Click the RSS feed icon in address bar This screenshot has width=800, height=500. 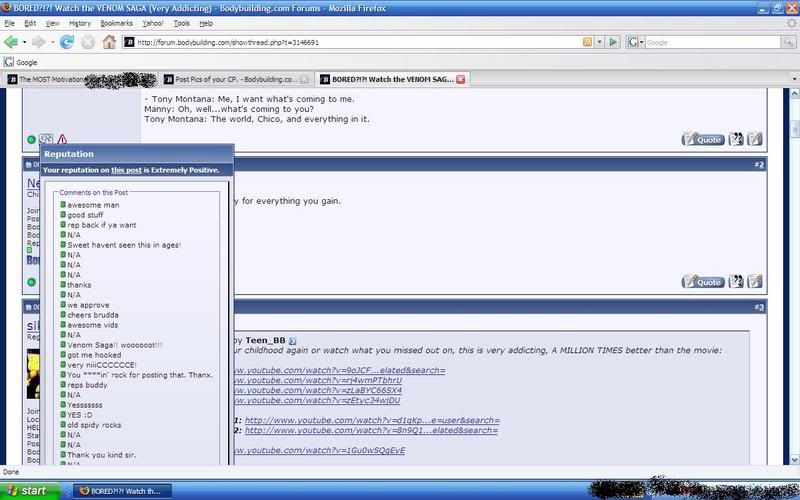(x=587, y=42)
